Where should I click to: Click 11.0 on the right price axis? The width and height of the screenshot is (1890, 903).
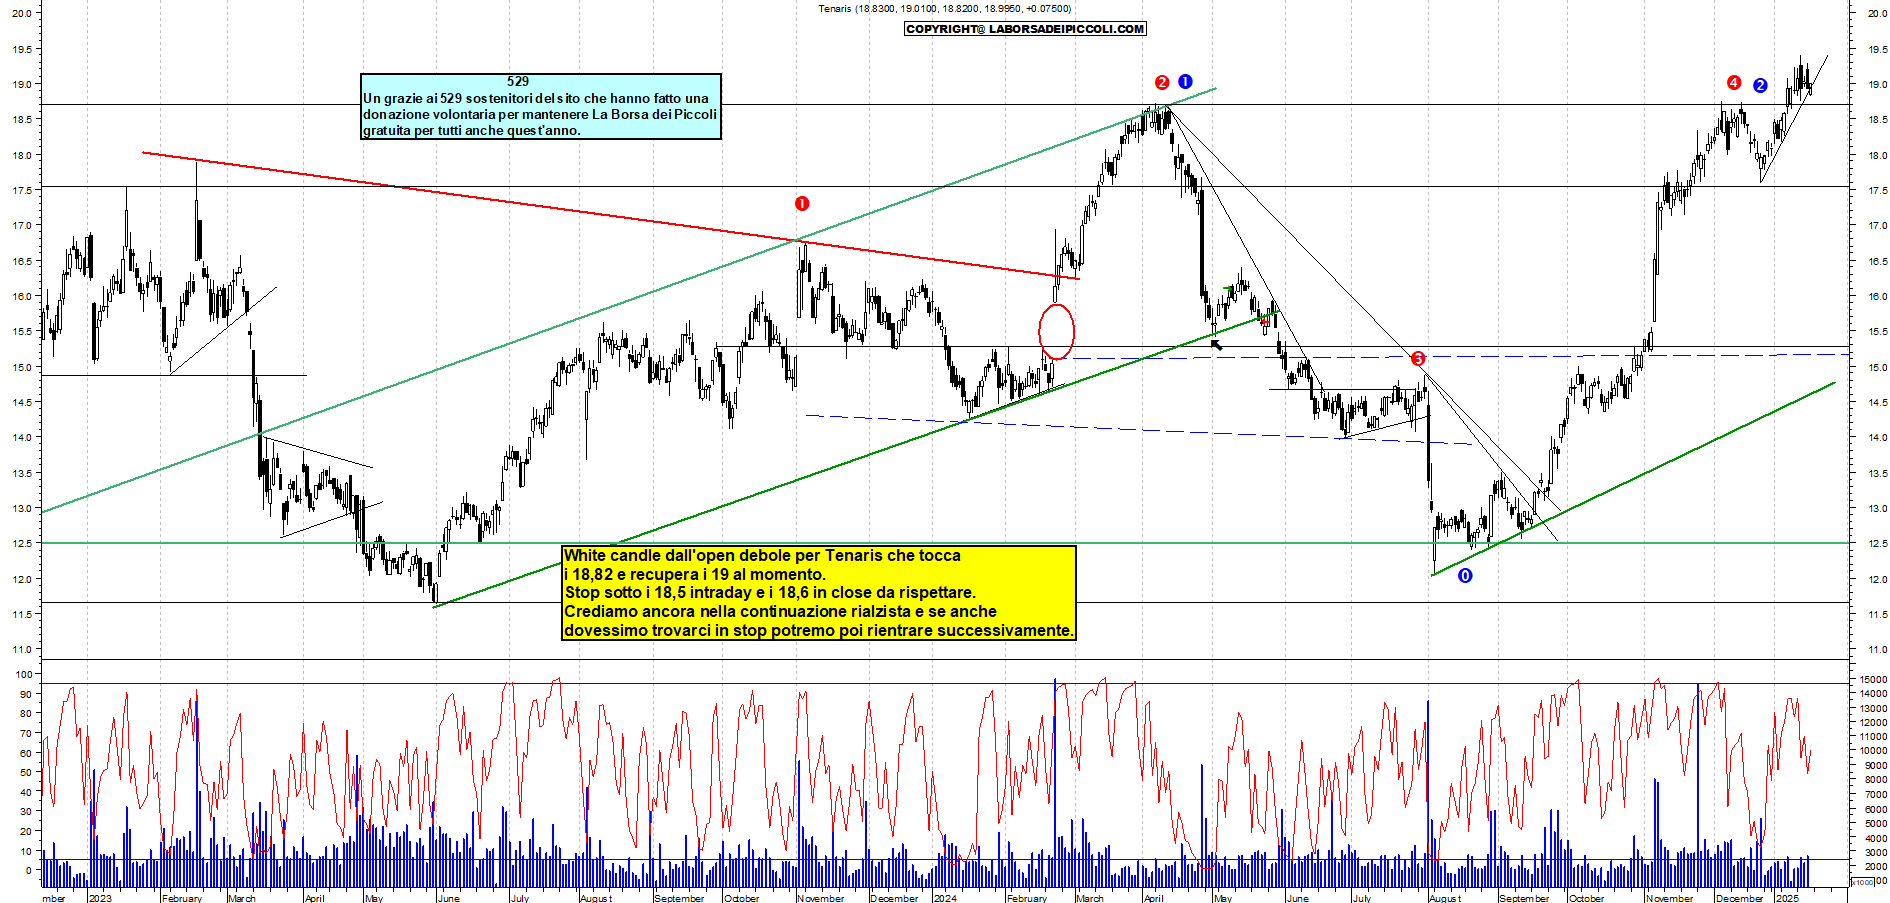1877,650
